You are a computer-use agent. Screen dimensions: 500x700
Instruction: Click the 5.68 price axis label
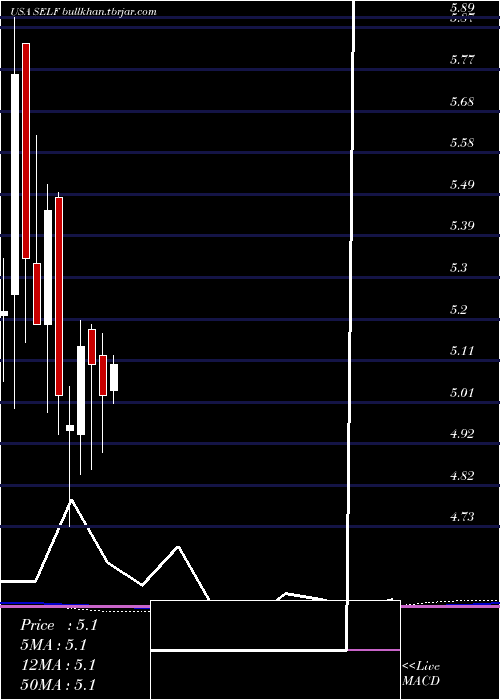tap(462, 101)
